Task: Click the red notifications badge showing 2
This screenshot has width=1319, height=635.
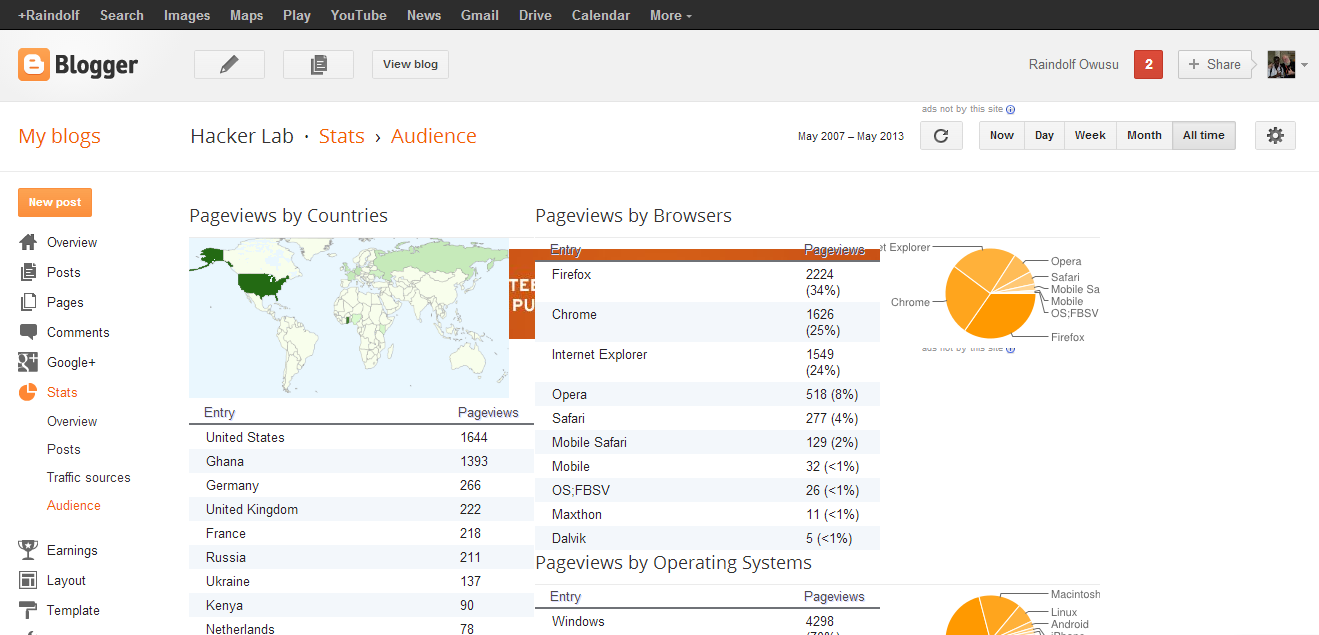Action: tap(1148, 64)
